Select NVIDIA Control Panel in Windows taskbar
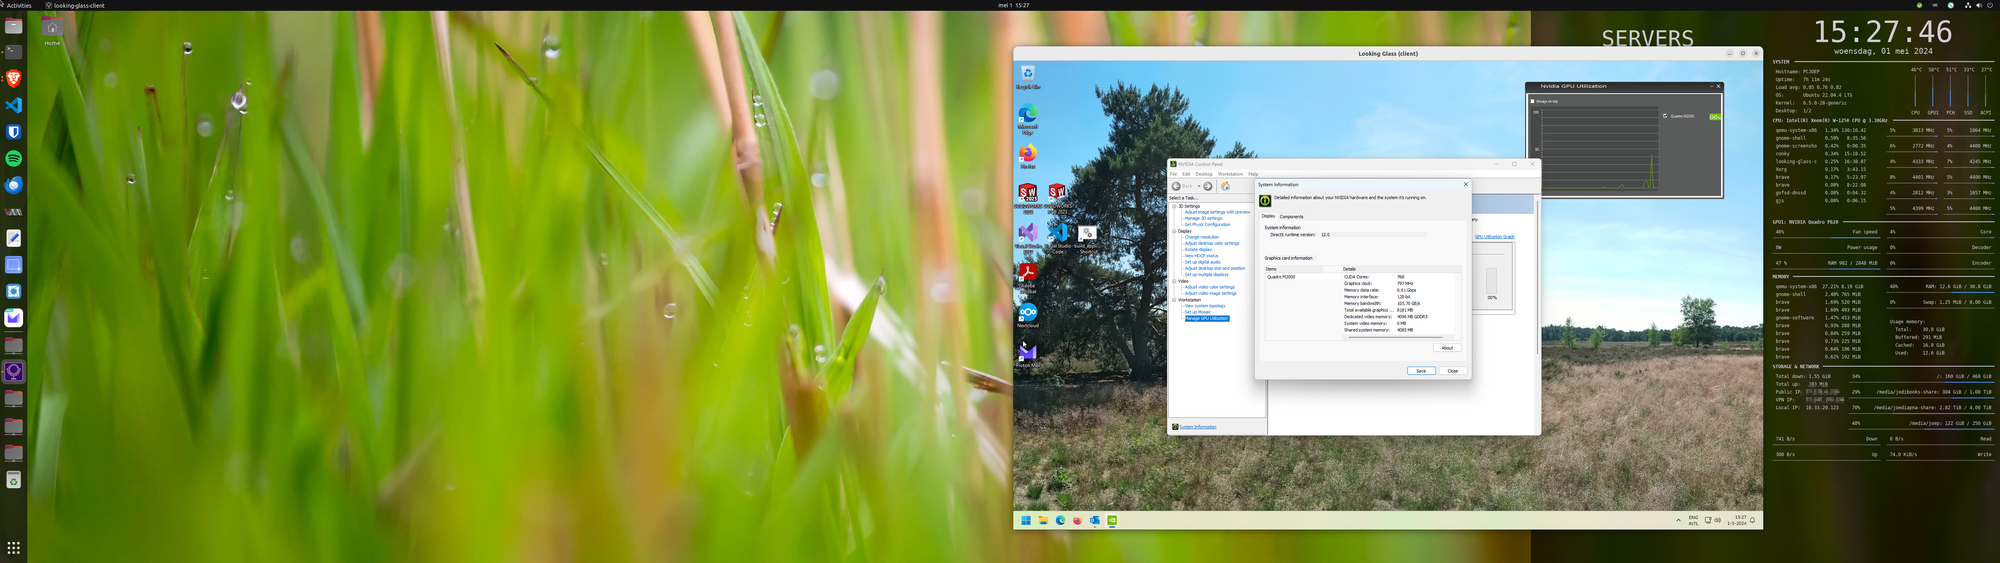Viewport: 2000px width, 563px height. (x=1112, y=520)
